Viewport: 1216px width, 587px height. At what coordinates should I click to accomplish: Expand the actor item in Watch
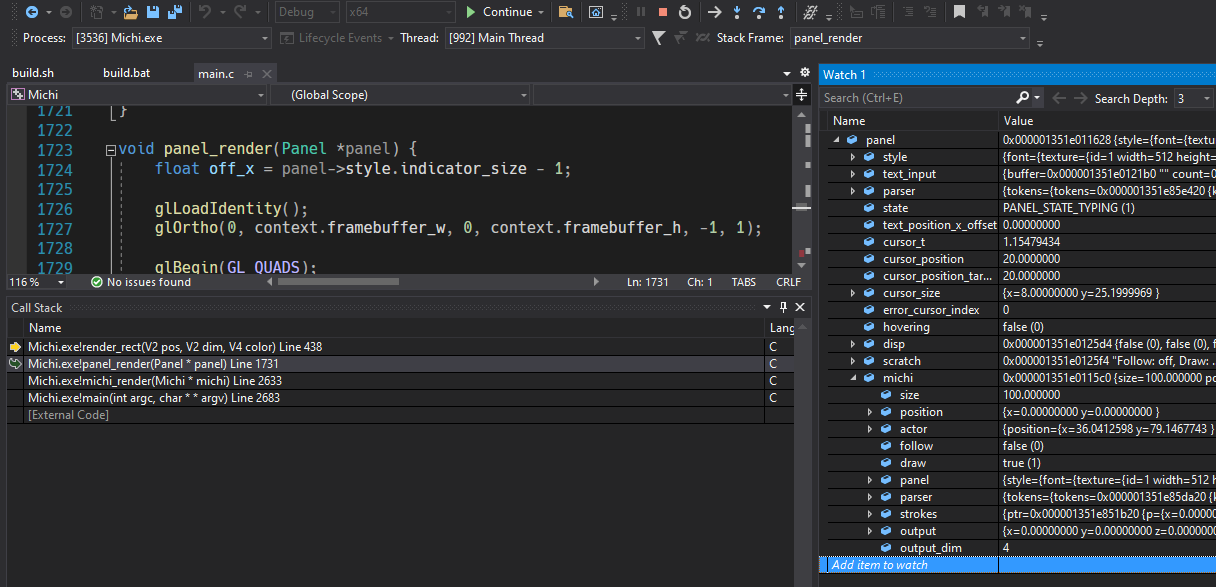(x=870, y=429)
